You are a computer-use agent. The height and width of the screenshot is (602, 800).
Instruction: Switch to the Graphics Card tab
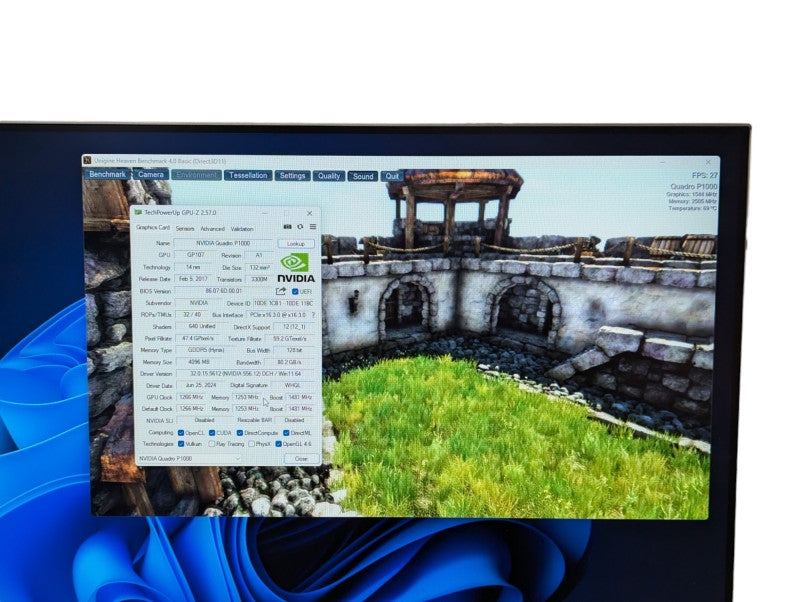(x=153, y=228)
